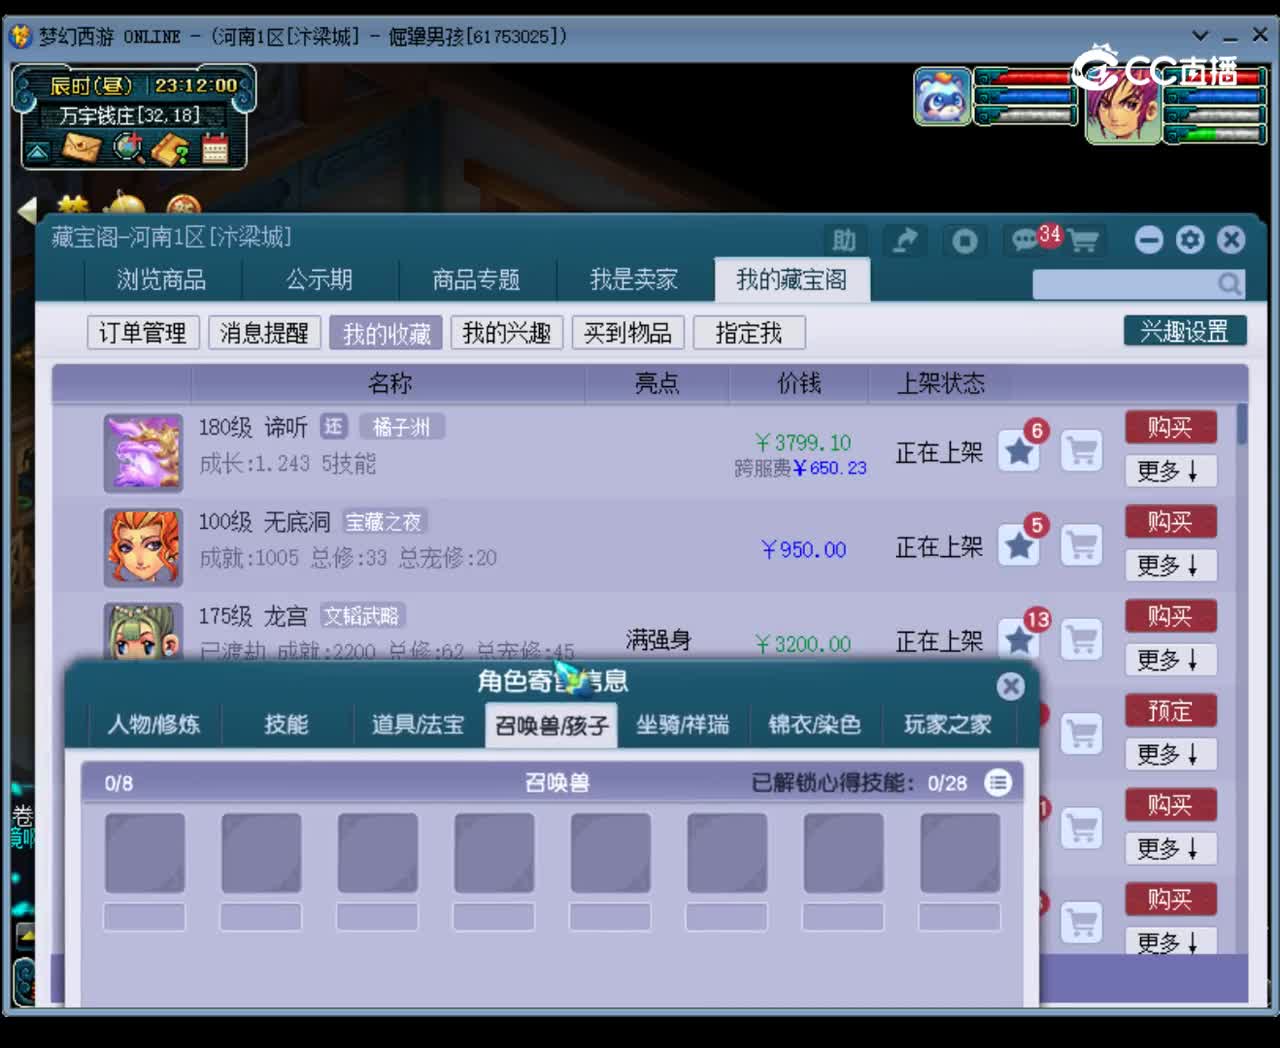
Task: Expand 更多 beside the 预定 button
Action: click(x=1170, y=755)
